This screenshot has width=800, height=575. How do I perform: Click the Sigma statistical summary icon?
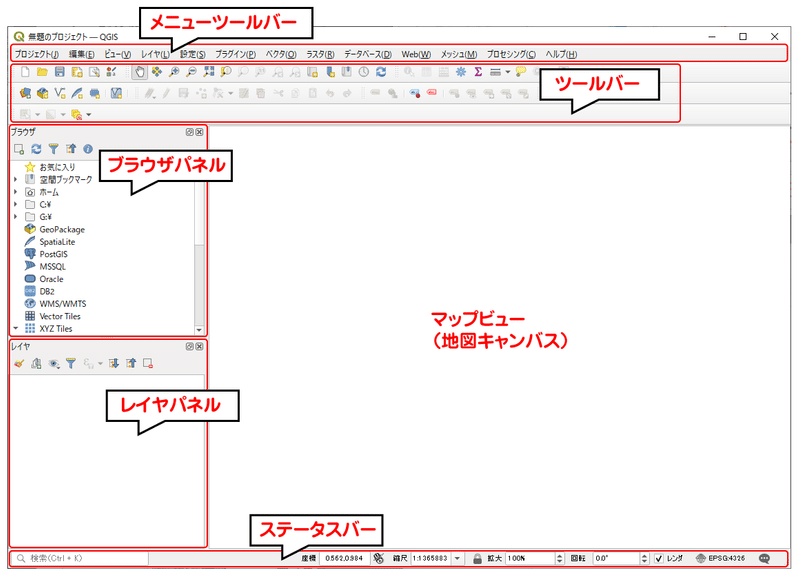[x=478, y=72]
